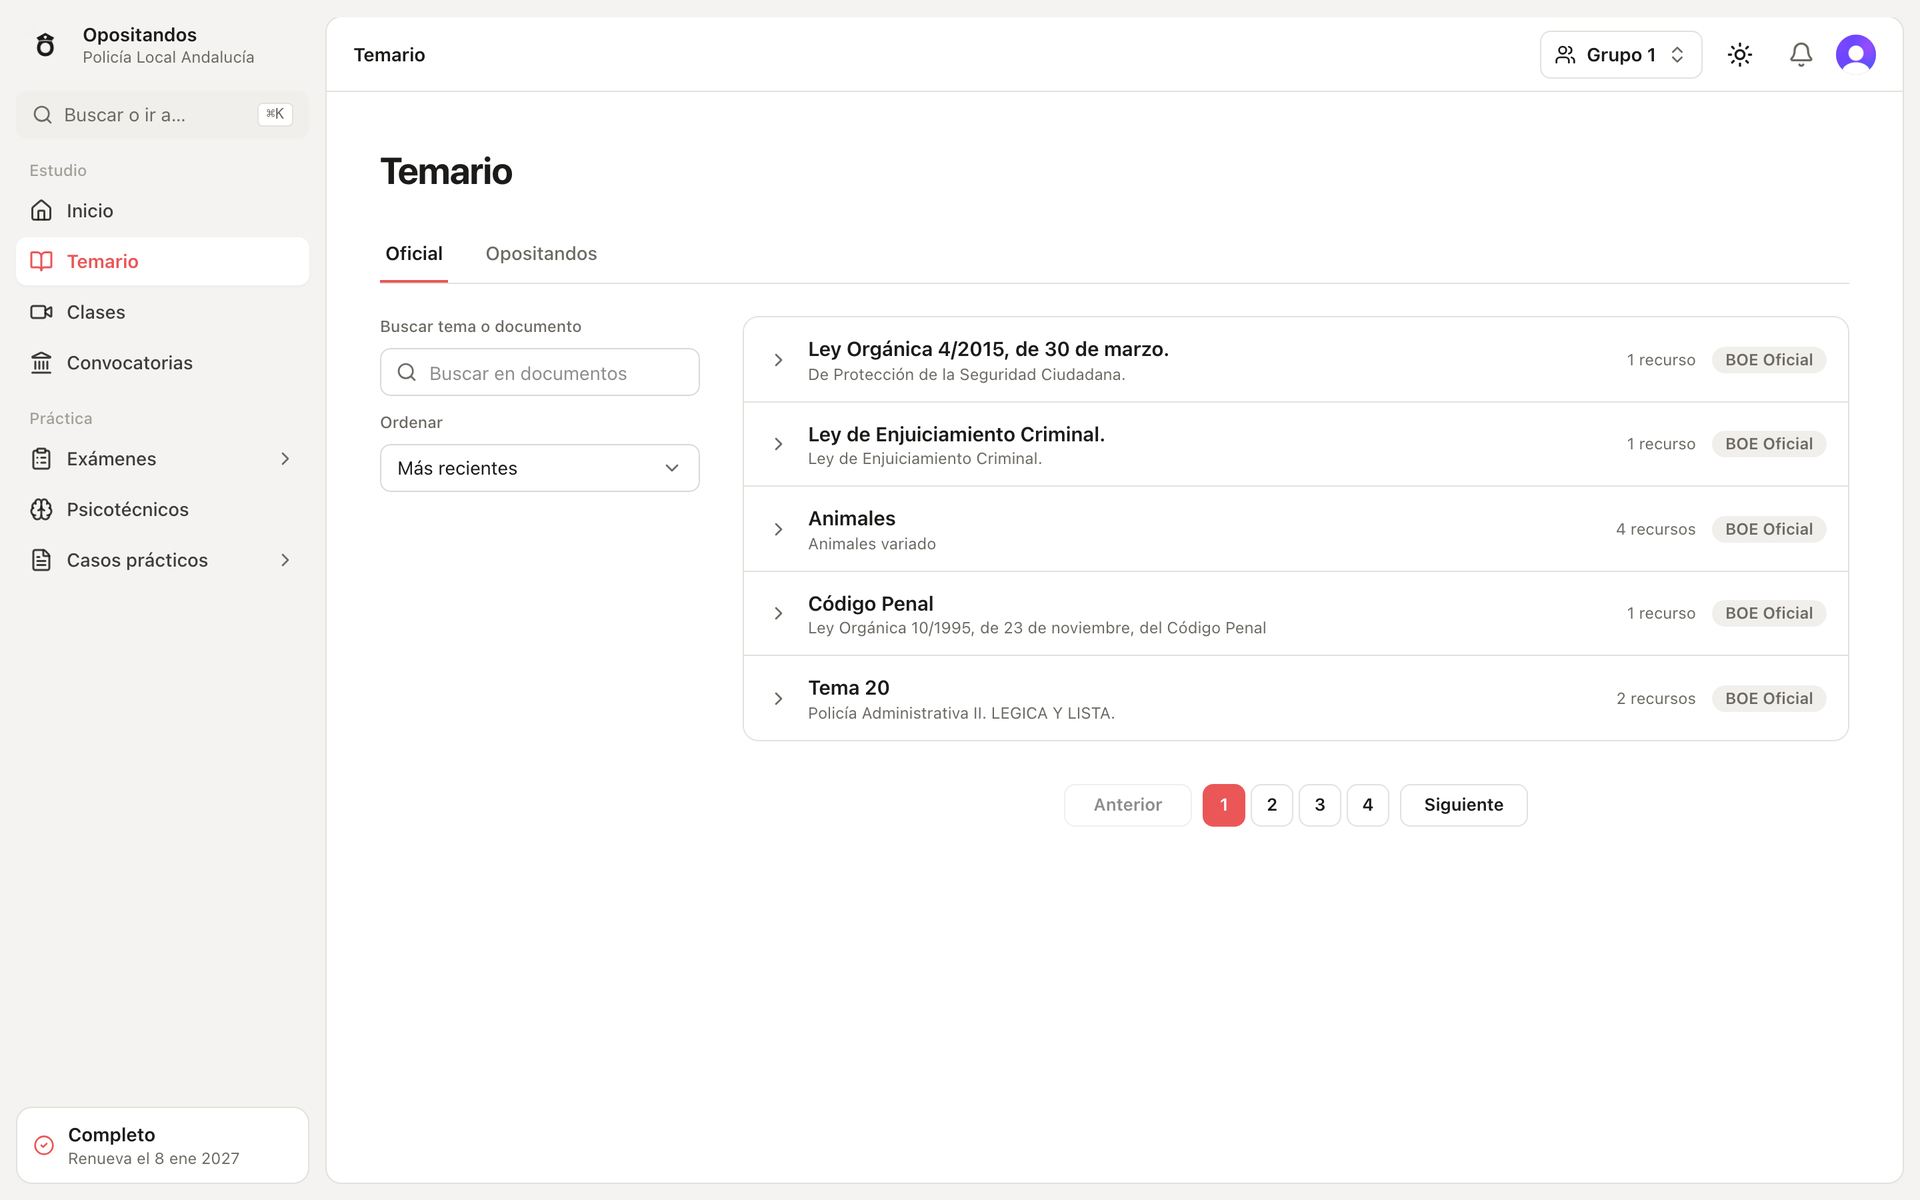Click the Psicotécnicos brain icon
This screenshot has height=1200, width=1920.
pyautogui.click(x=41, y=510)
